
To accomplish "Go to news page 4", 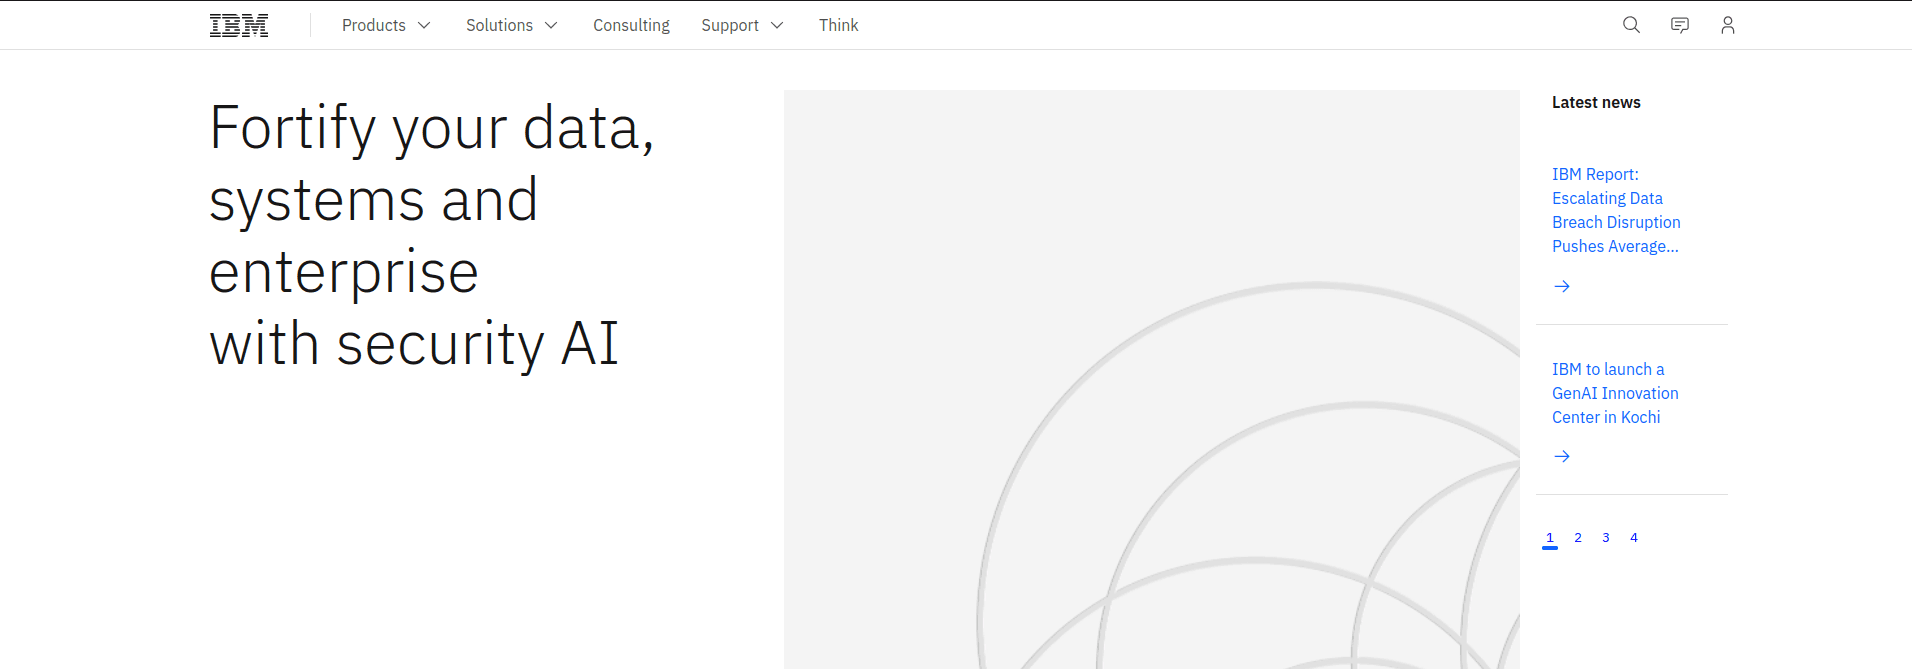I will pos(1634,538).
